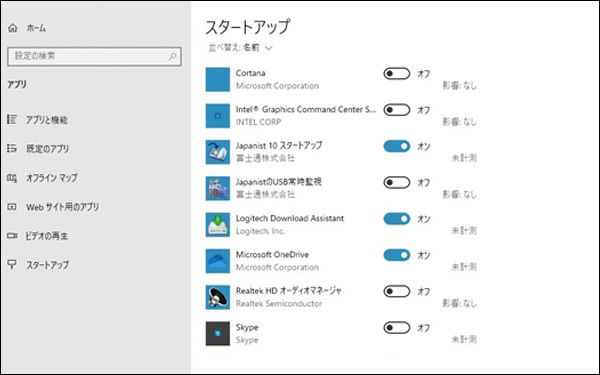Click the スタートアップ page heading

tap(248, 27)
